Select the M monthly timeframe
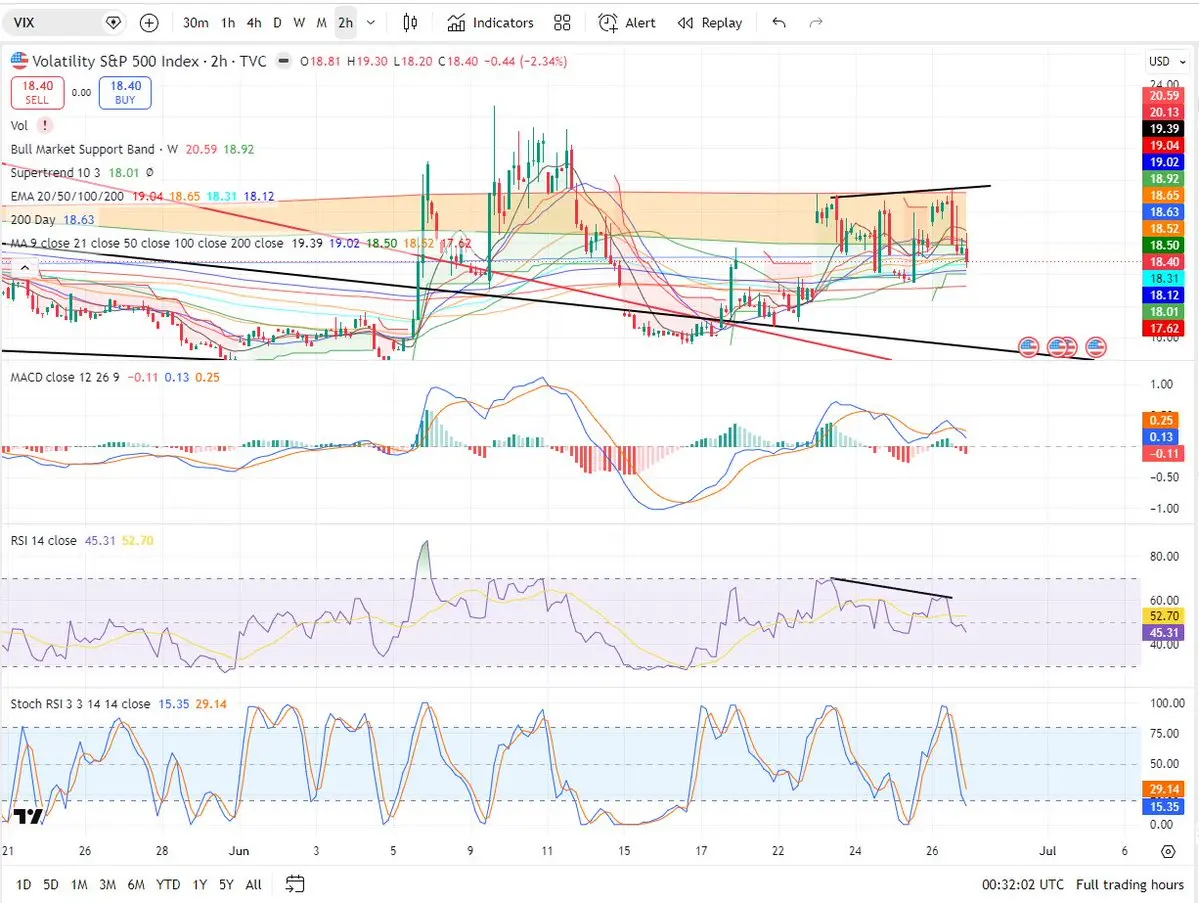 click(321, 23)
